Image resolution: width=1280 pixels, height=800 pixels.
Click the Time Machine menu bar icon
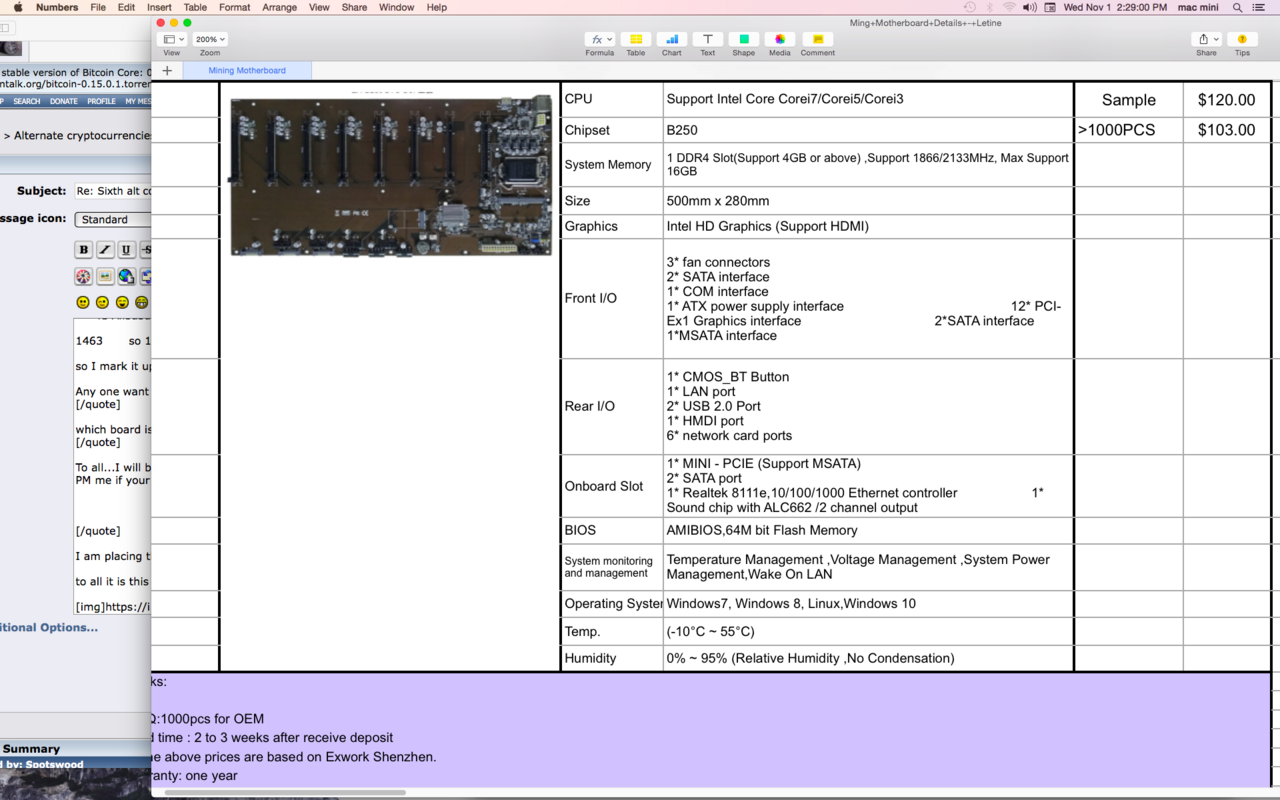pyautogui.click(x=969, y=7)
